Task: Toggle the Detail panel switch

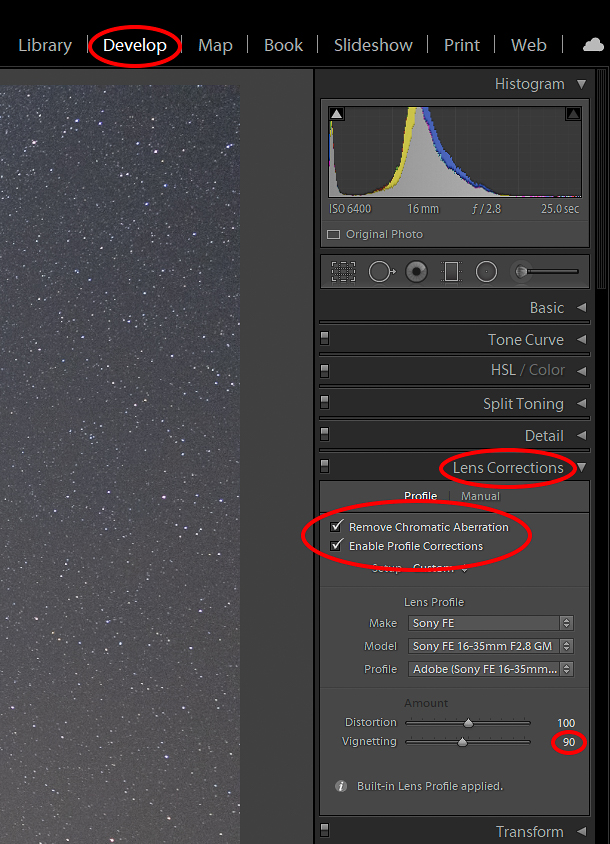Action: tap(325, 434)
